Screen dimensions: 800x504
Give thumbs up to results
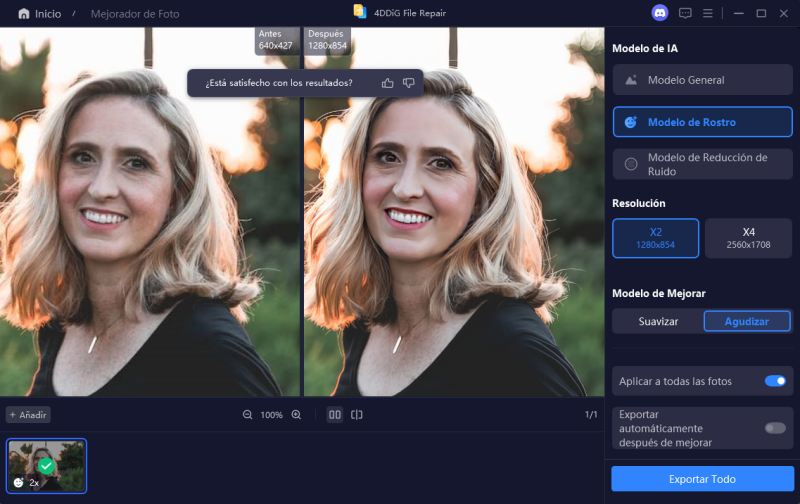(x=387, y=83)
